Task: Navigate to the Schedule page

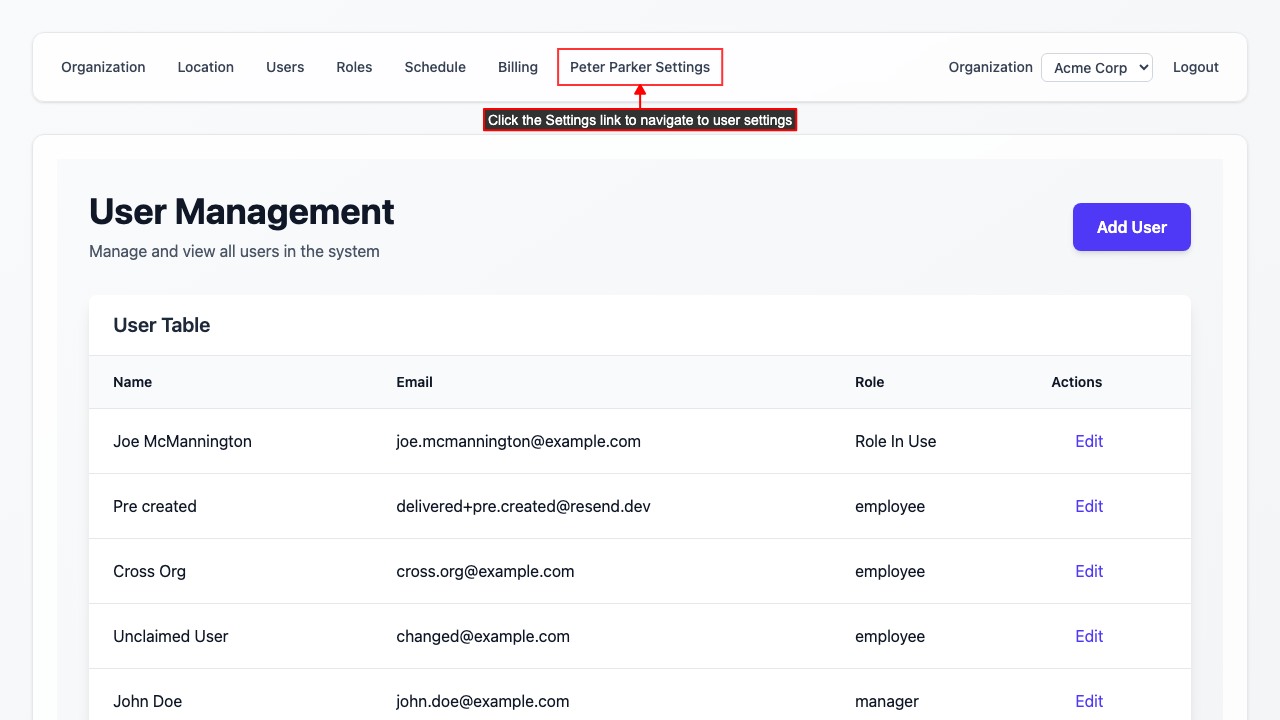Action: point(435,67)
